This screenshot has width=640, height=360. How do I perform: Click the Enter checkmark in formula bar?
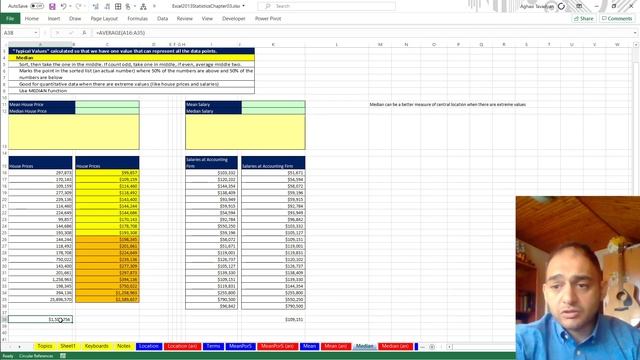coord(71,33)
